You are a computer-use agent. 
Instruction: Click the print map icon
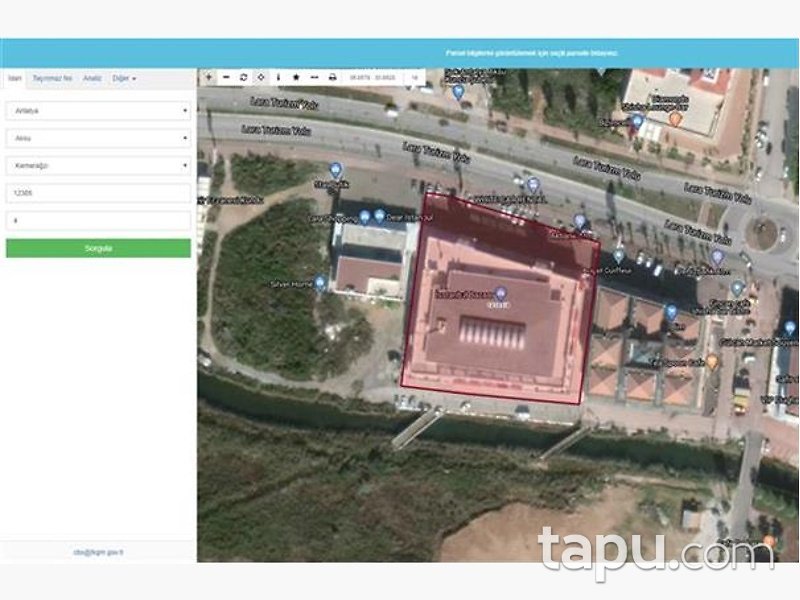332,77
